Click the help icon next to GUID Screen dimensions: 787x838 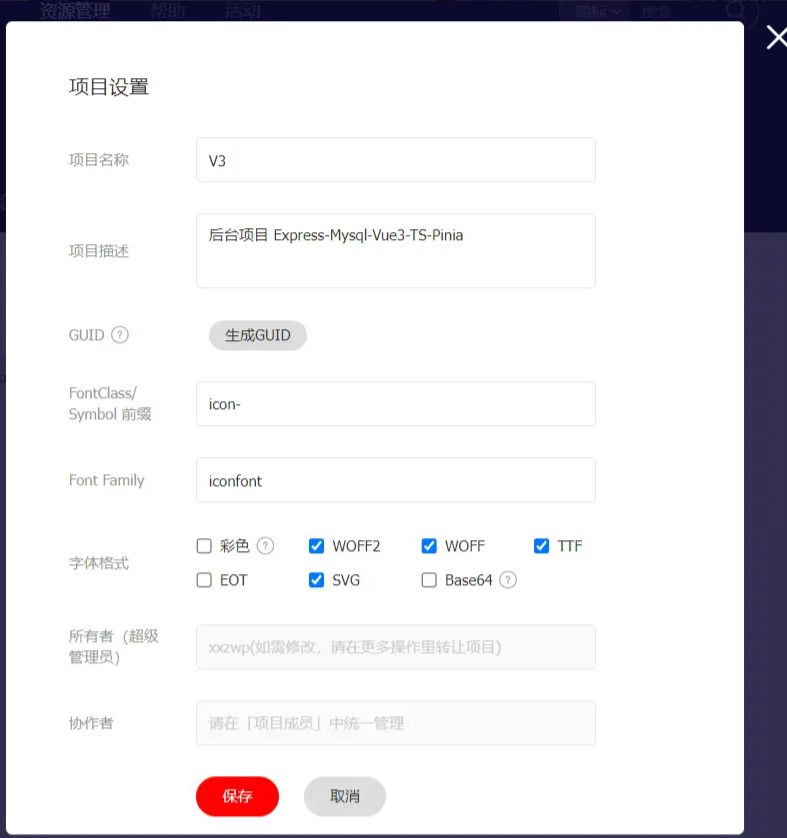pos(120,335)
